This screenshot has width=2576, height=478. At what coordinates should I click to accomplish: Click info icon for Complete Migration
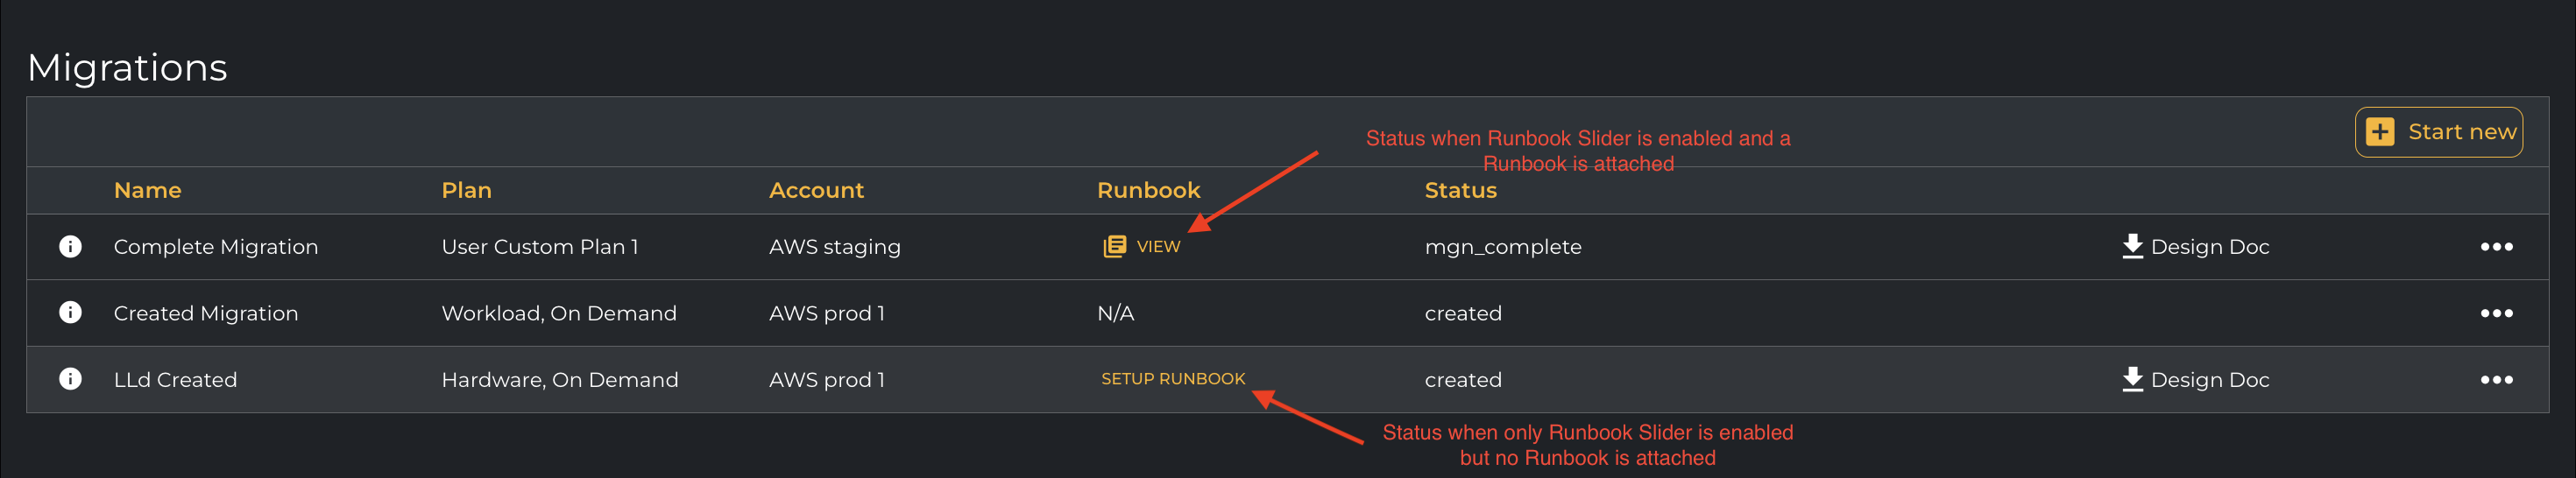[x=70, y=246]
